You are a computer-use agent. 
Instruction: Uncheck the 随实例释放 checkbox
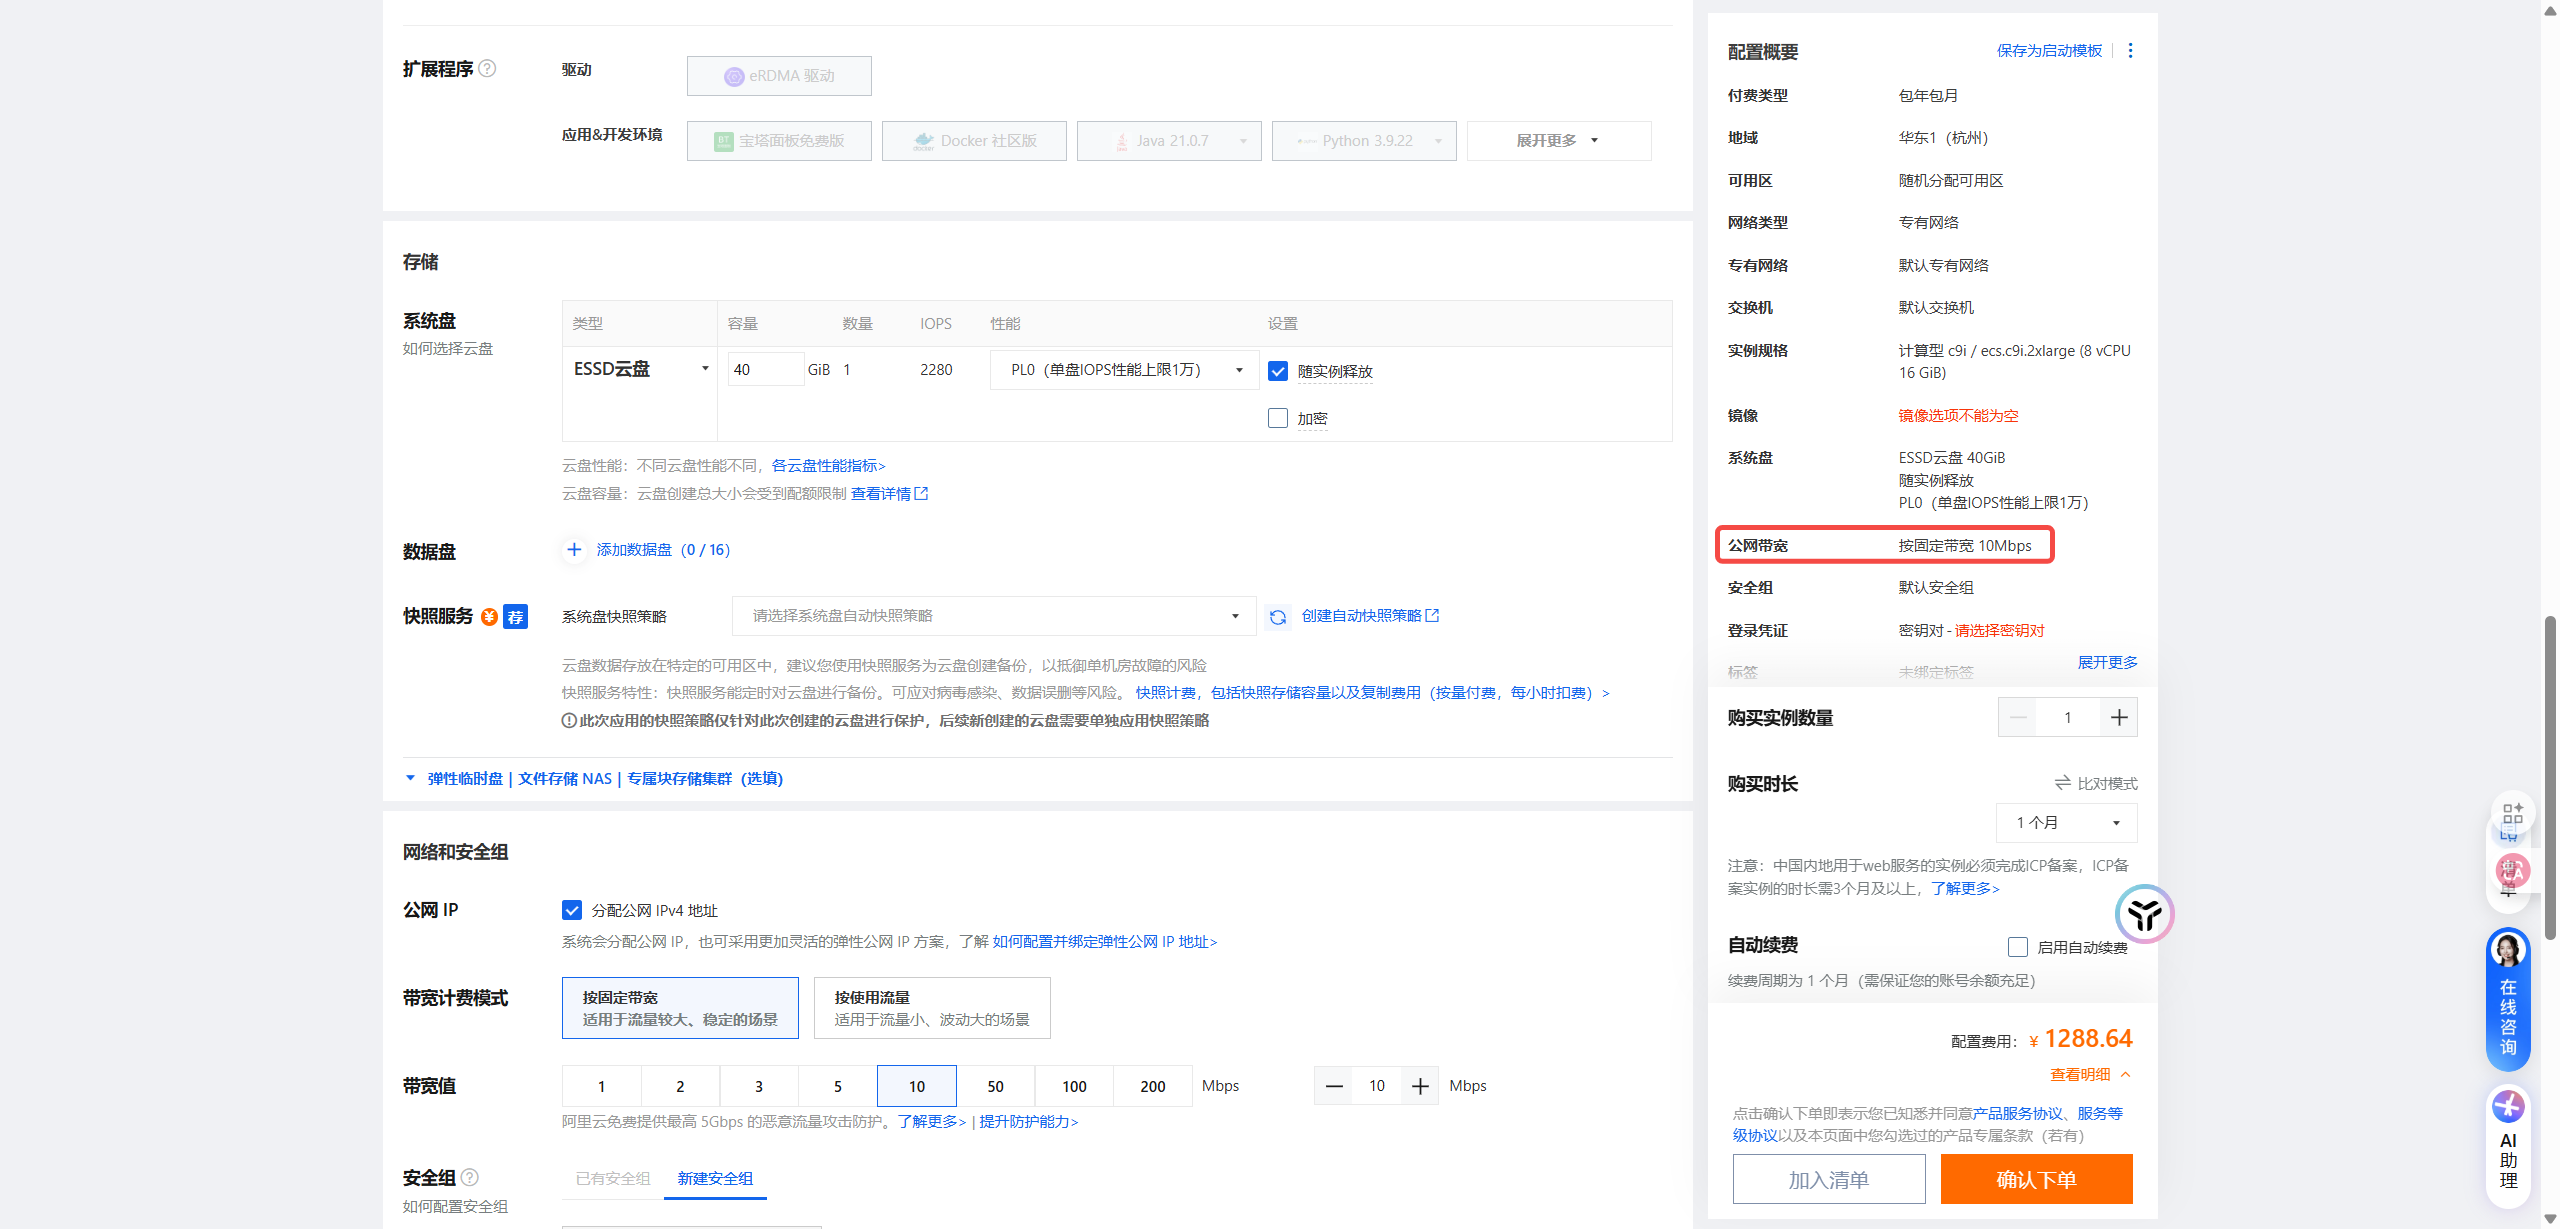[1277, 370]
